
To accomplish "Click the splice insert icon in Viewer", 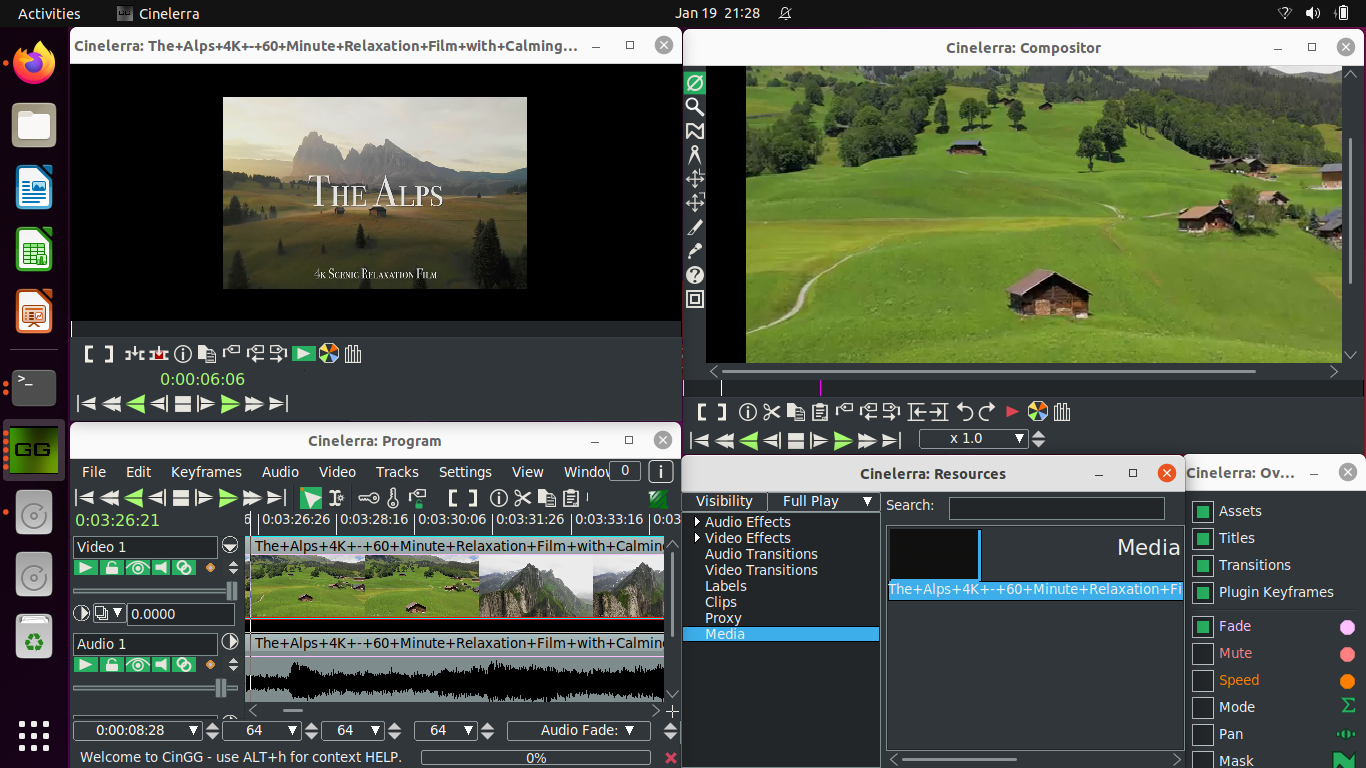I will click(134, 353).
